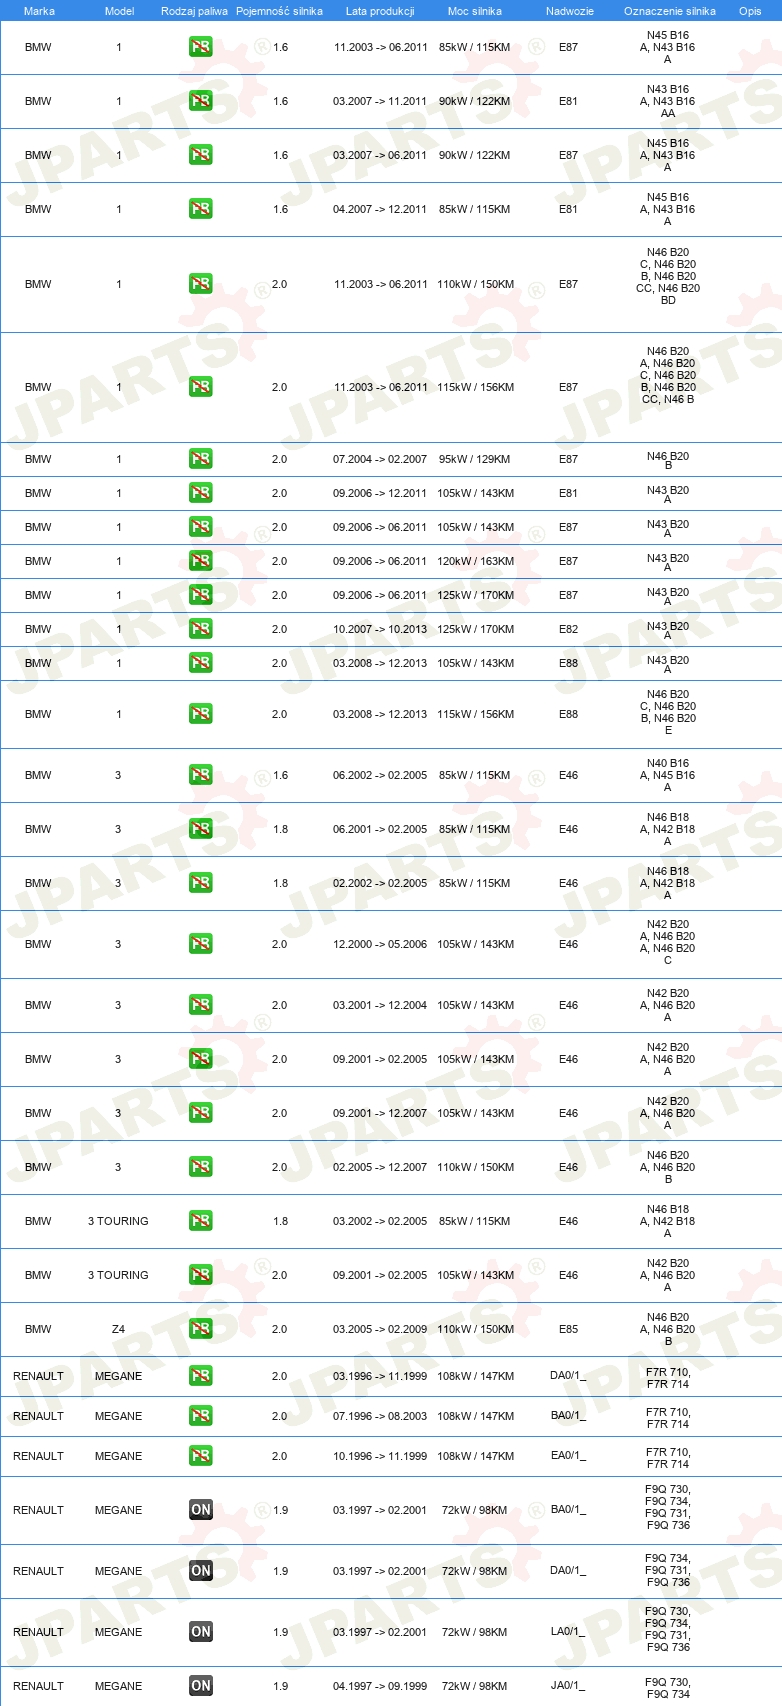Click petrol icon in 120kW / 163KM row

click(x=201, y=561)
